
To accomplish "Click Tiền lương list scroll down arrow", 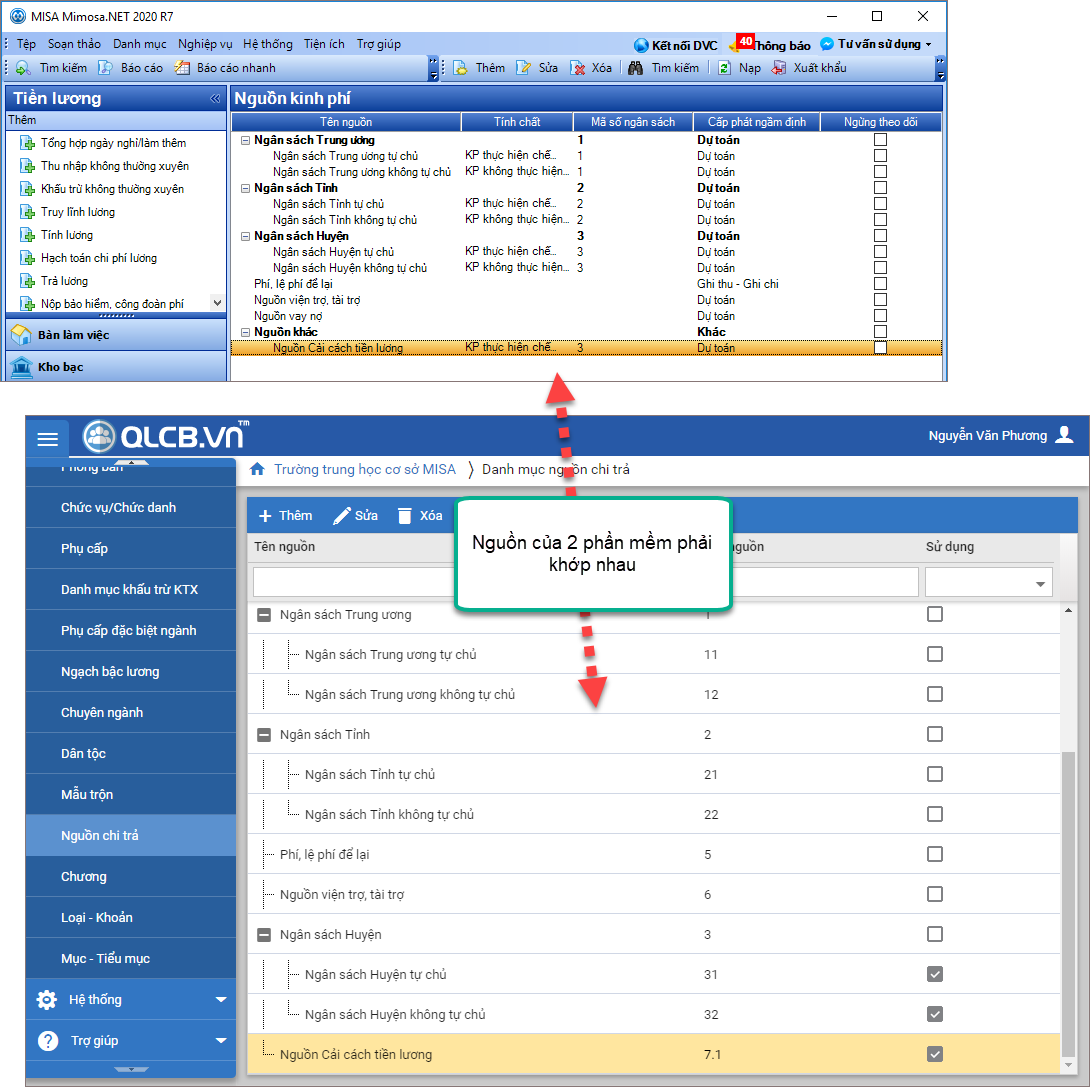I will click(218, 303).
